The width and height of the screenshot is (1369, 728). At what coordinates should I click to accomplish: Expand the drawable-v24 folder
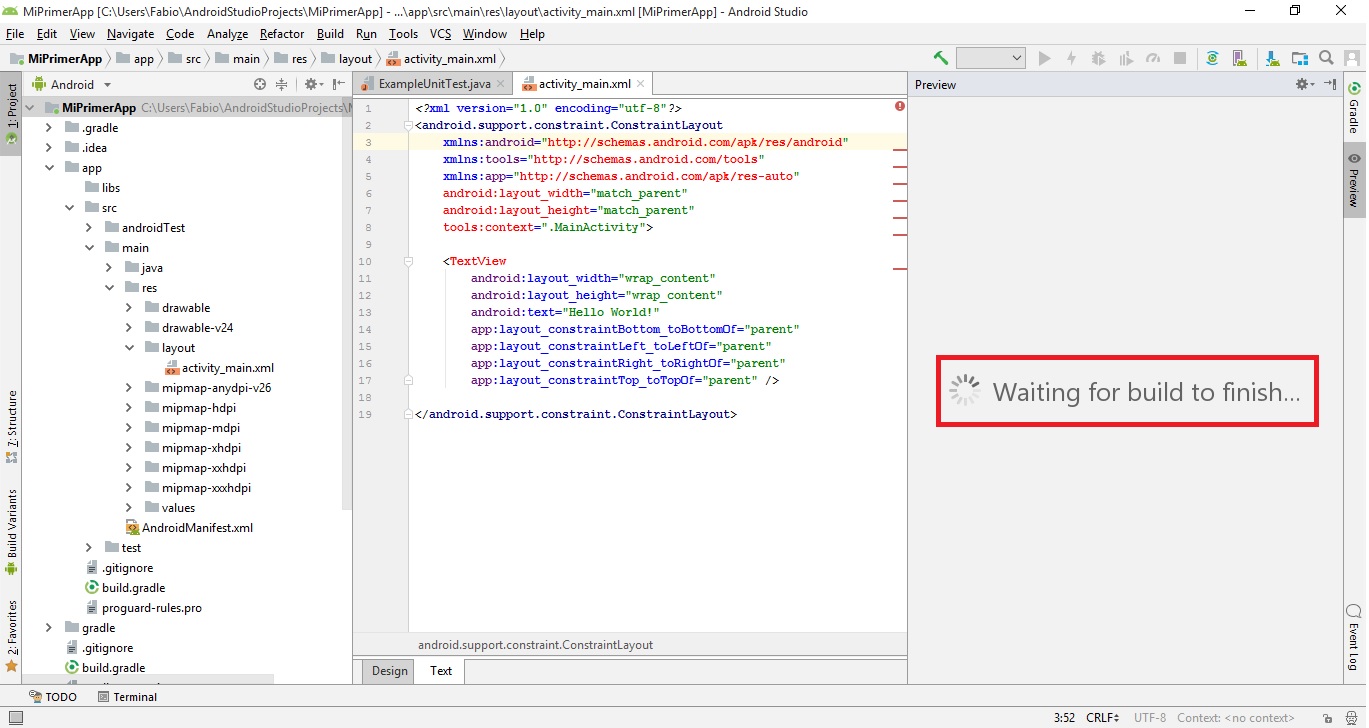click(x=129, y=328)
